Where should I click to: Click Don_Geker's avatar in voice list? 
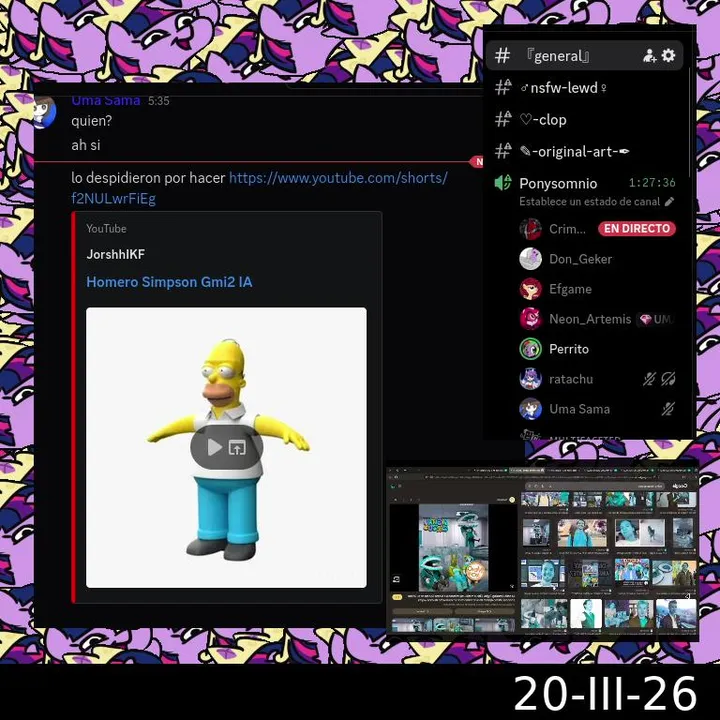tap(530, 259)
